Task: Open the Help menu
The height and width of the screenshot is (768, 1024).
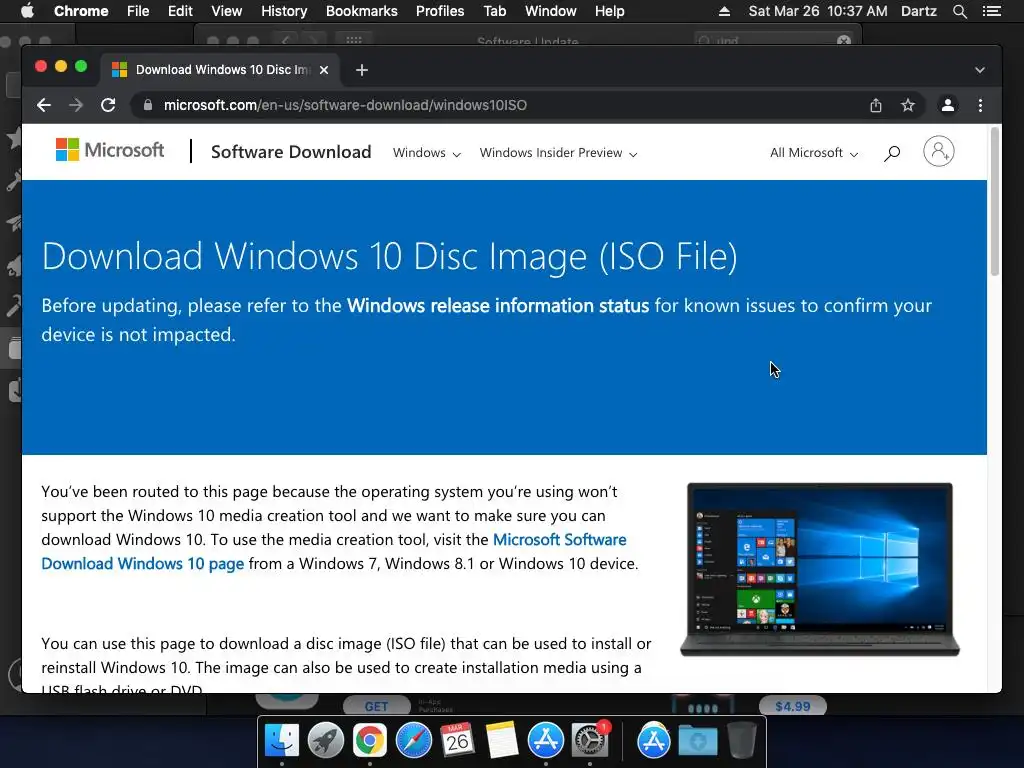Action: coord(609,11)
